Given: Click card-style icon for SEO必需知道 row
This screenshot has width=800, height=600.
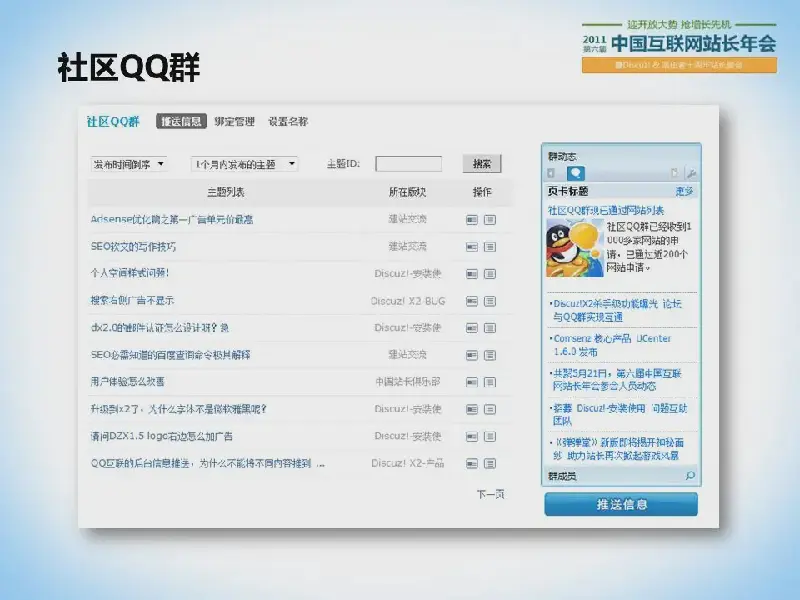Looking at the screenshot, I should tap(472, 355).
